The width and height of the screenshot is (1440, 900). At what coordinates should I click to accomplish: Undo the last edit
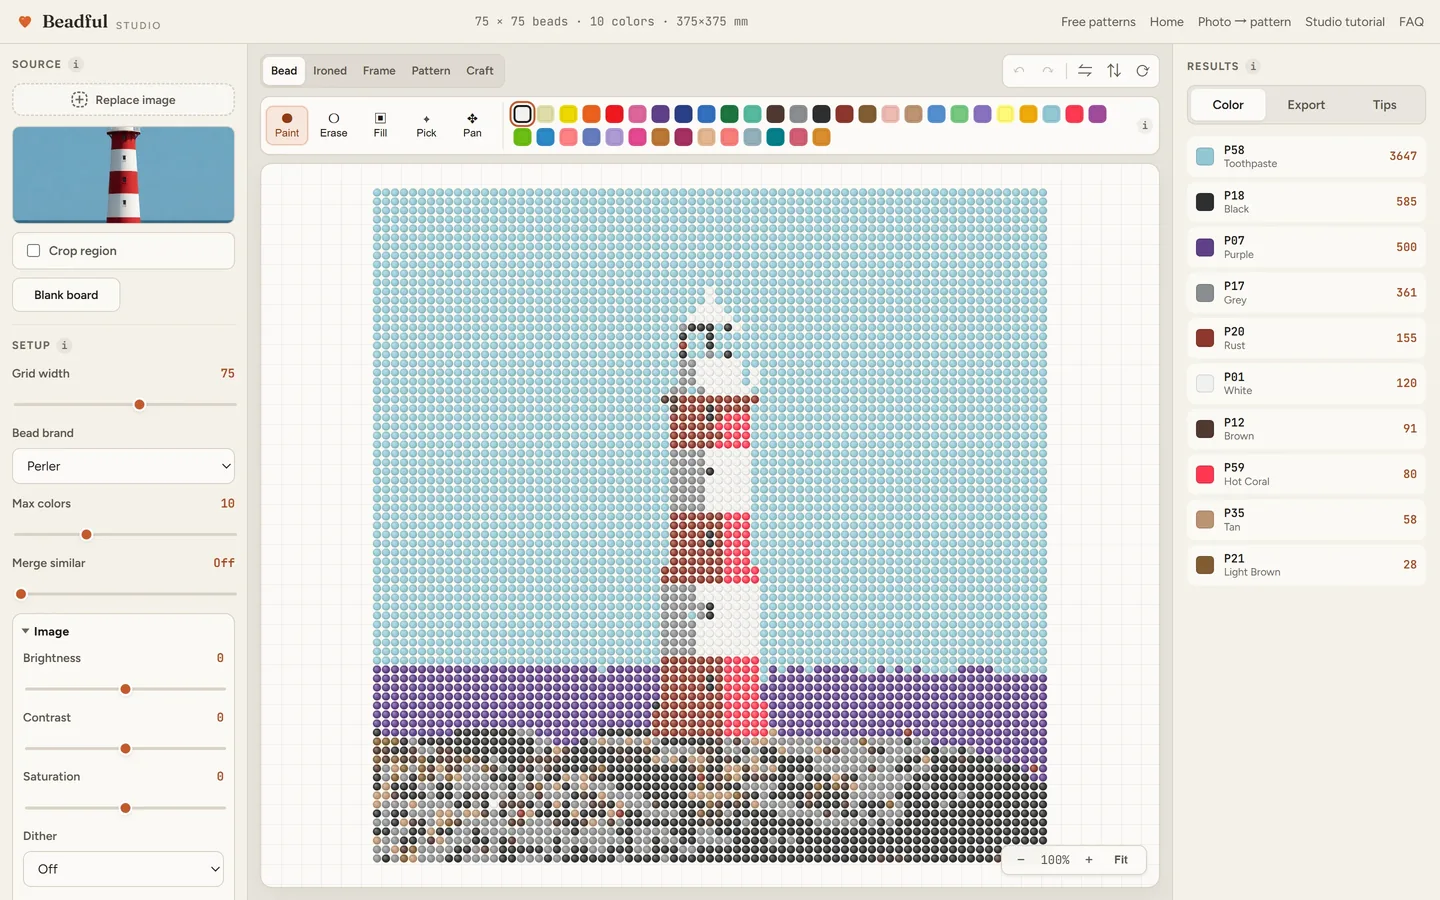point(1019,71)
